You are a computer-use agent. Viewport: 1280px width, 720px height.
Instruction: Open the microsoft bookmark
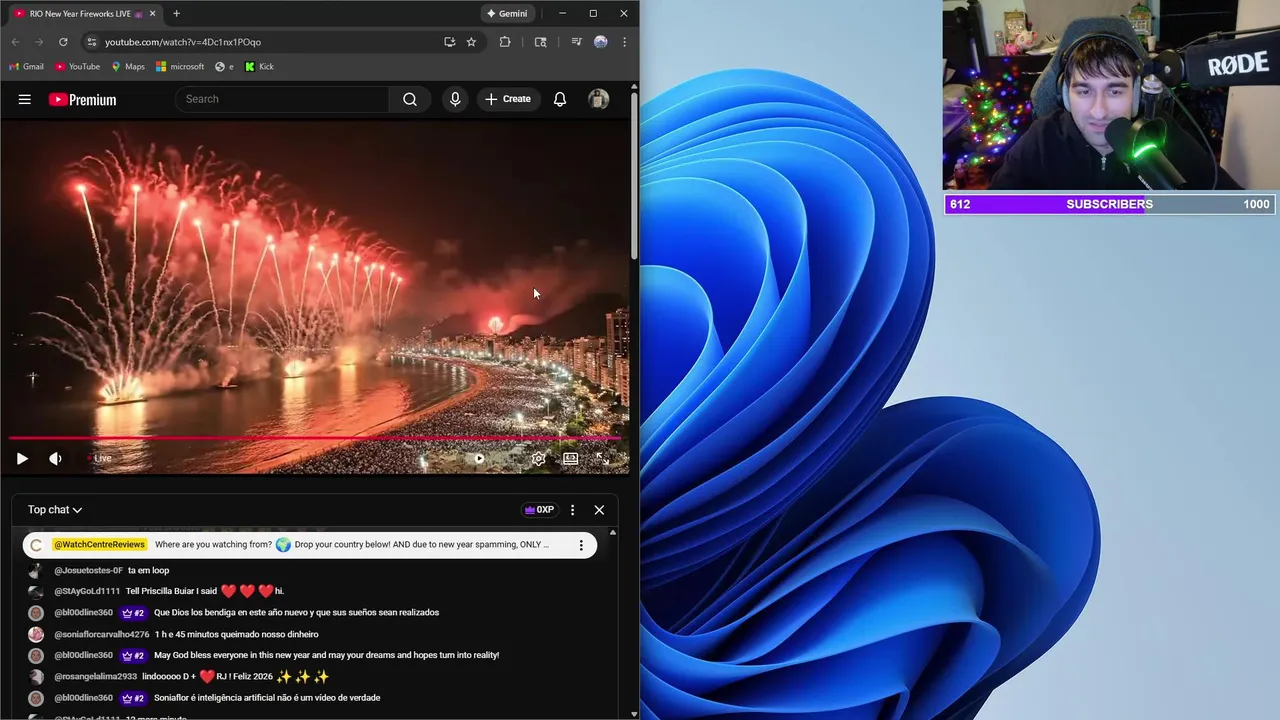(x=180, y=67)
